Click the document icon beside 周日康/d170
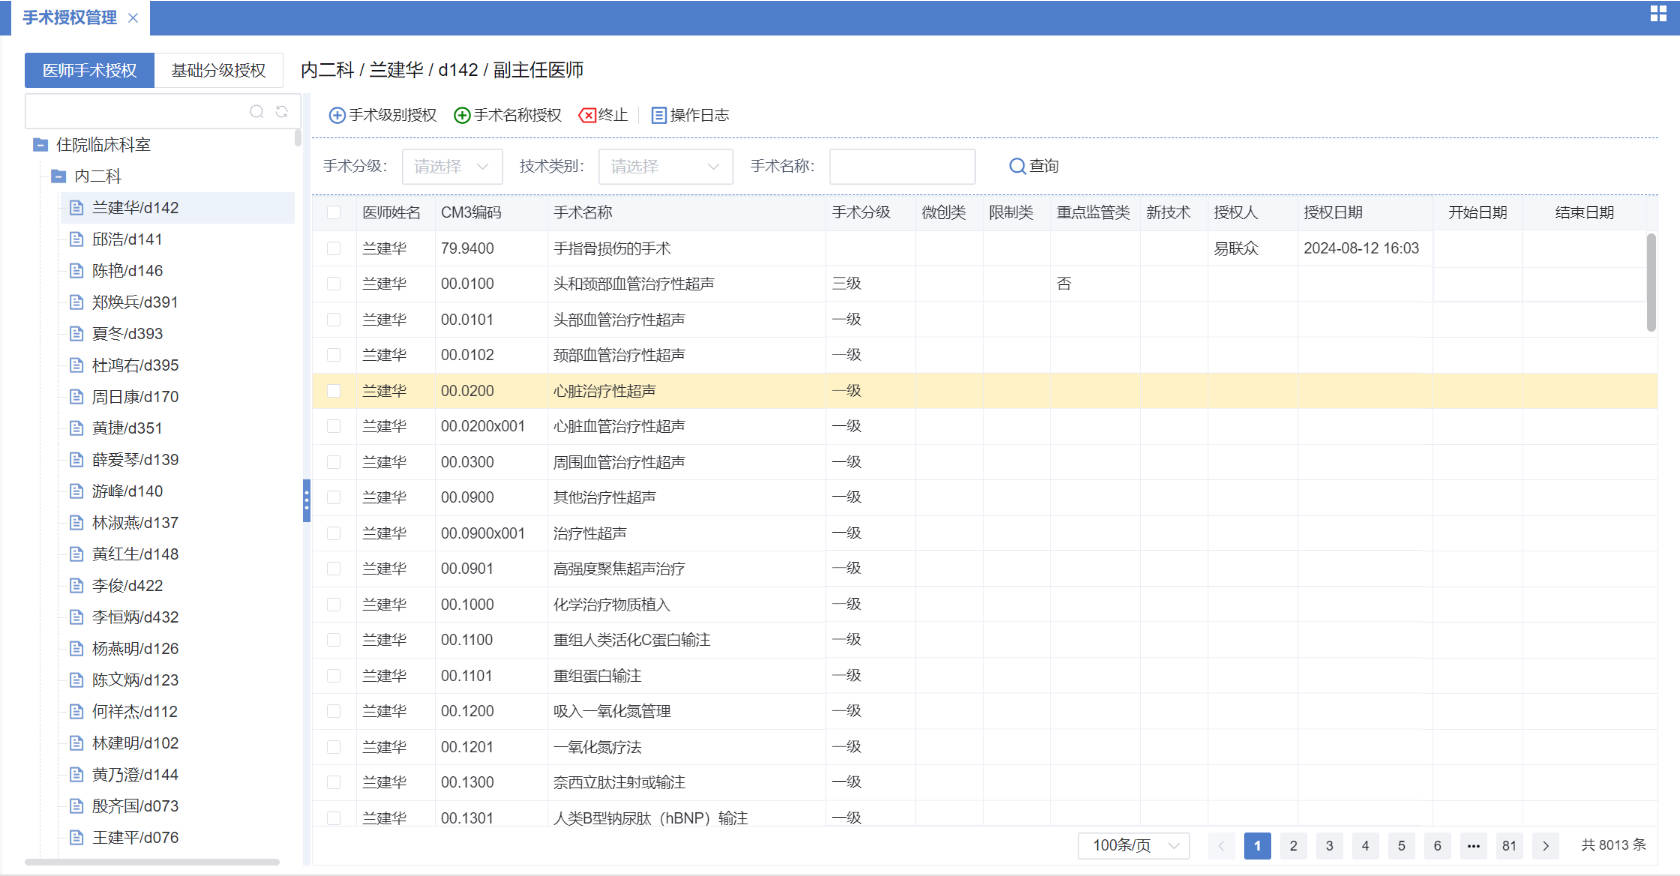Image resolution: width=1680 pixels, height=876 pixels. tap(76, 396)
